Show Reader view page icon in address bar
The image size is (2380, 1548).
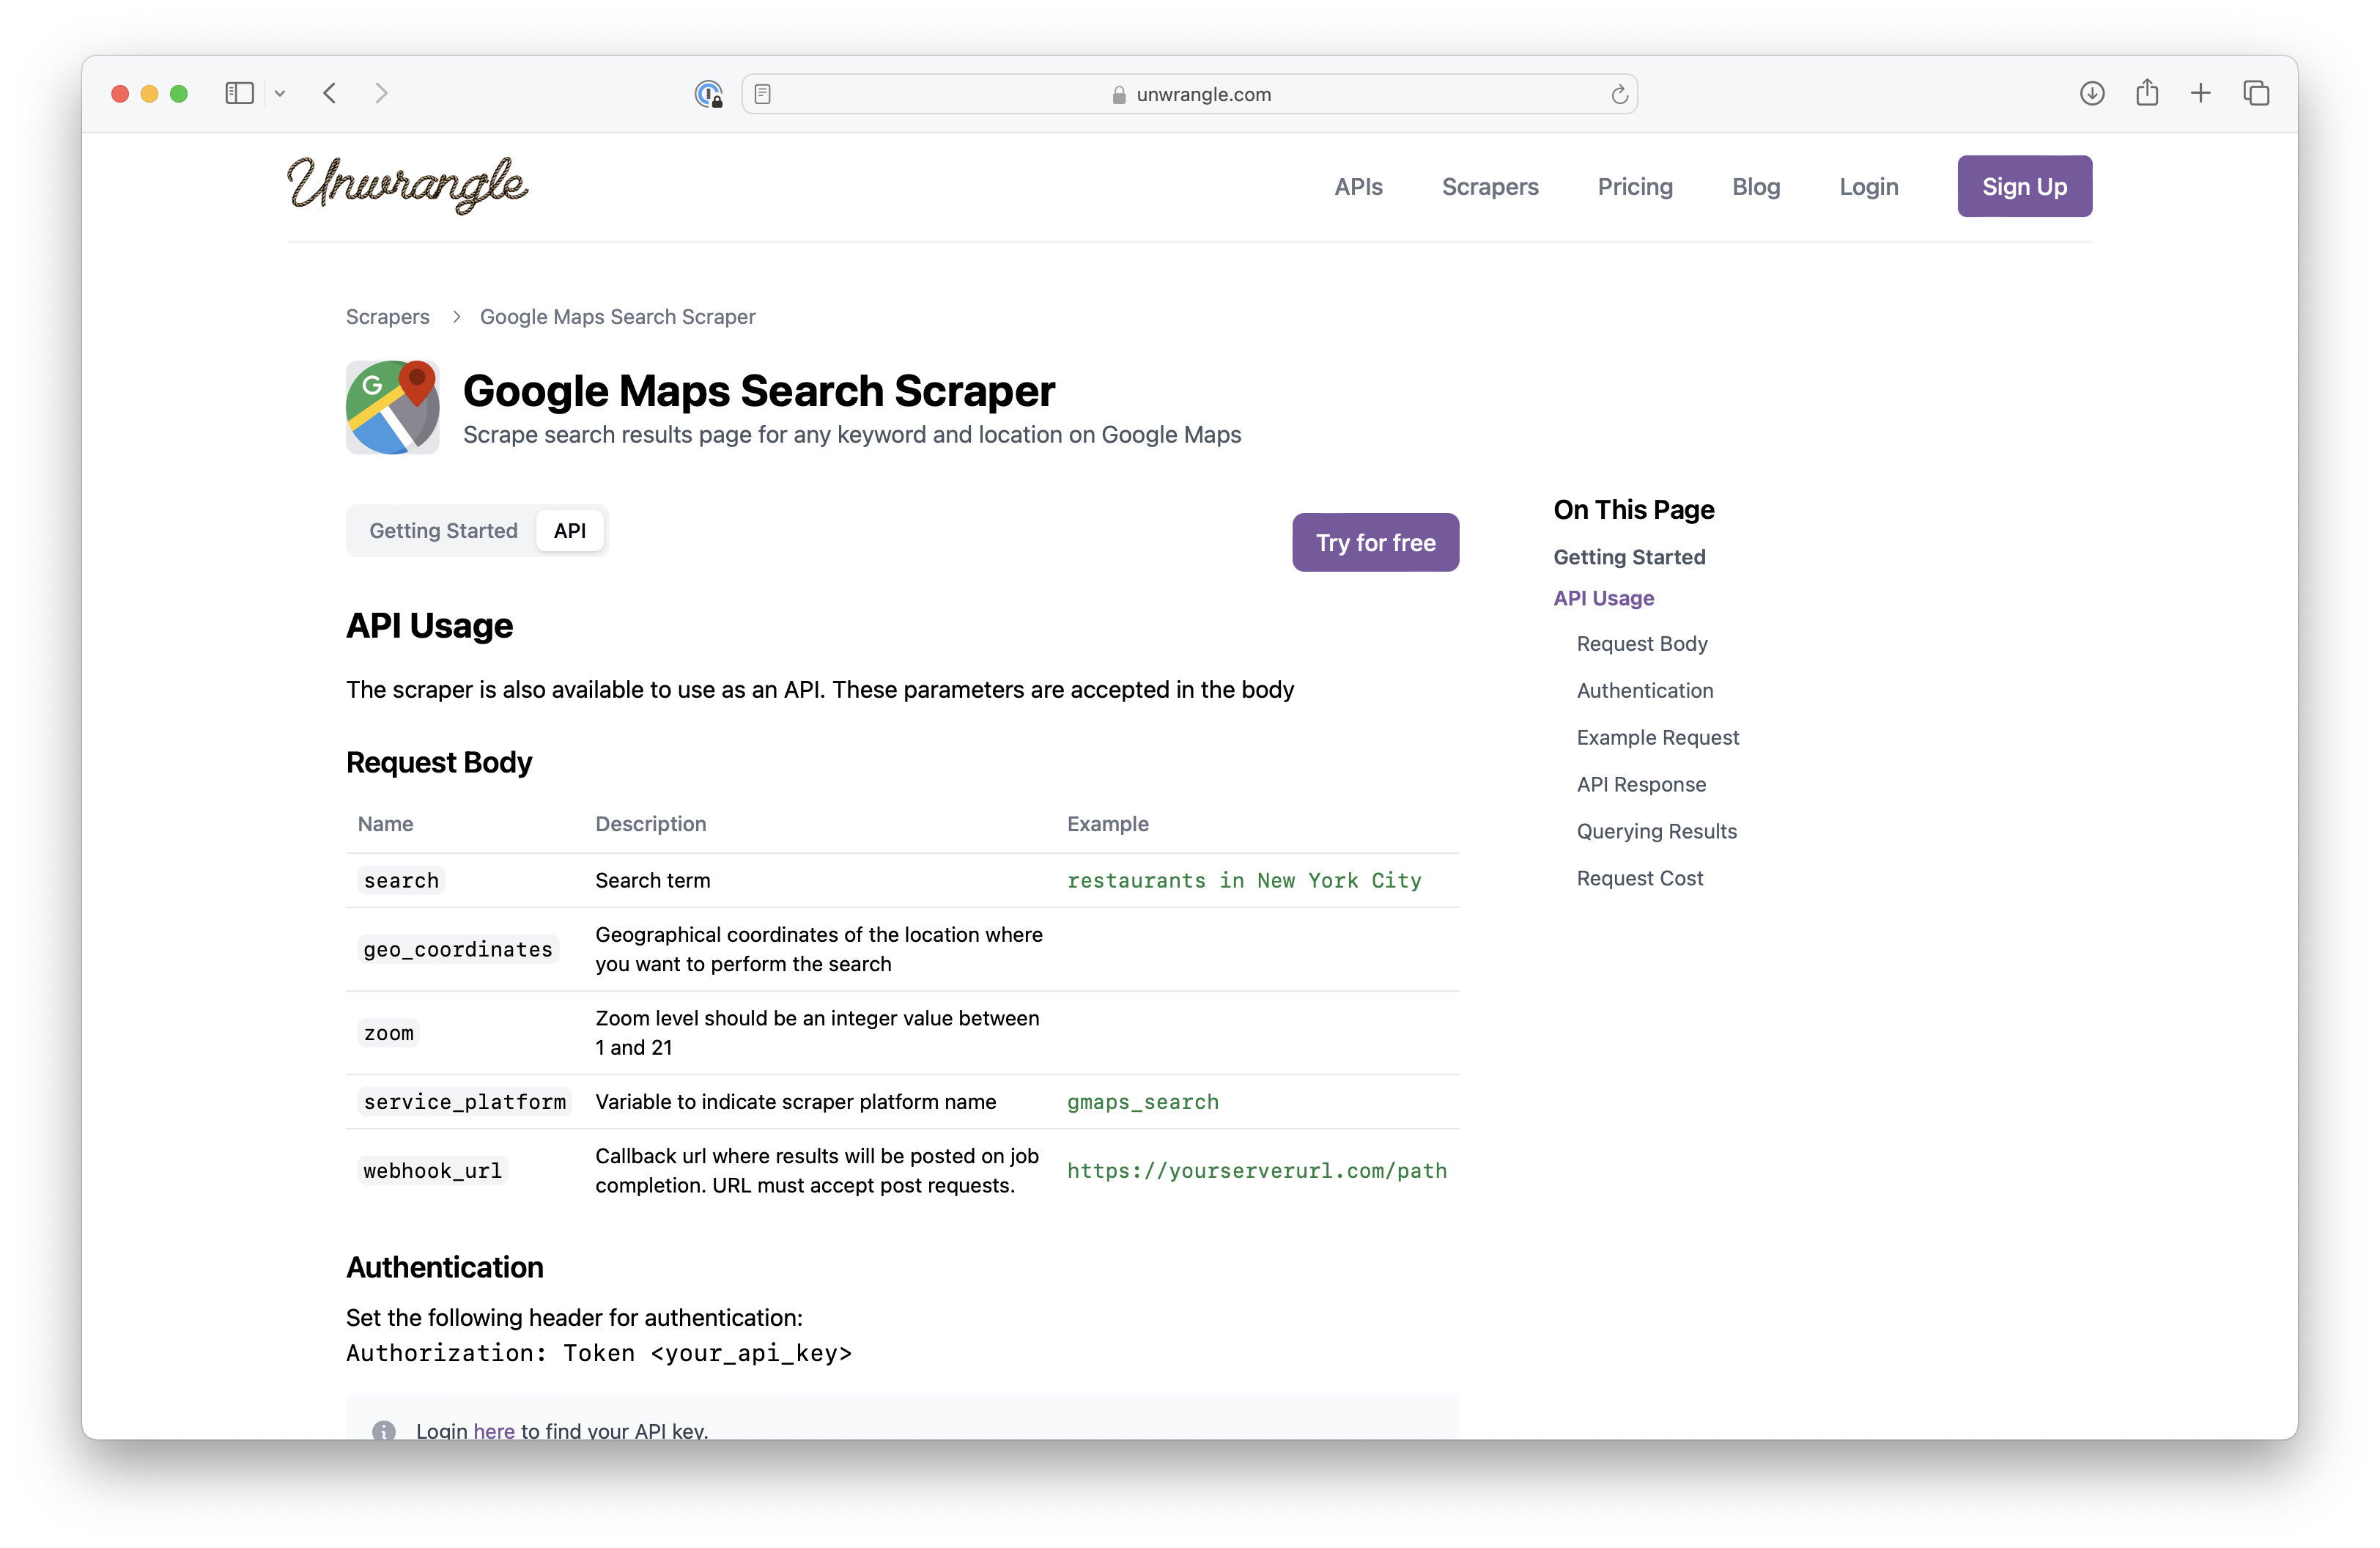[762, 94]
